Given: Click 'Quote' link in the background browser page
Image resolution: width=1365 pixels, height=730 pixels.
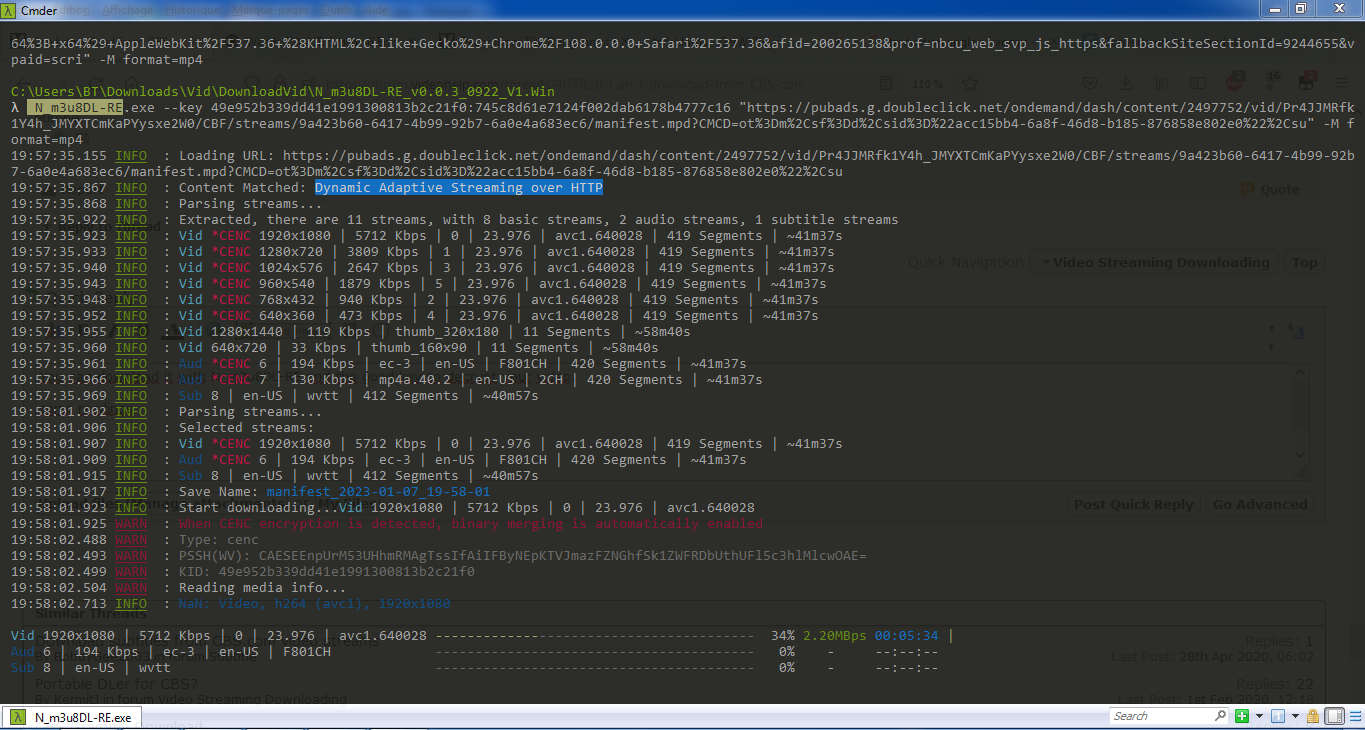Looking at the screenshot, I should coord(1271,189).
